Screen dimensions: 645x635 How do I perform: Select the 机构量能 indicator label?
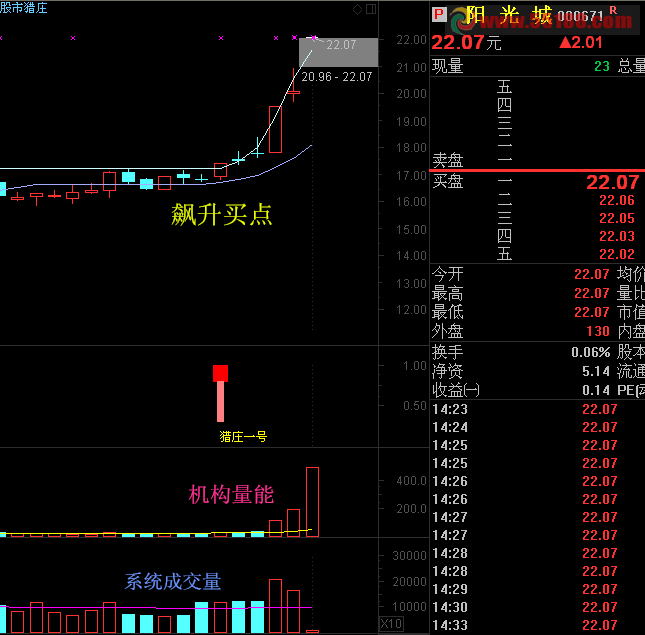(x=231, y=494)
